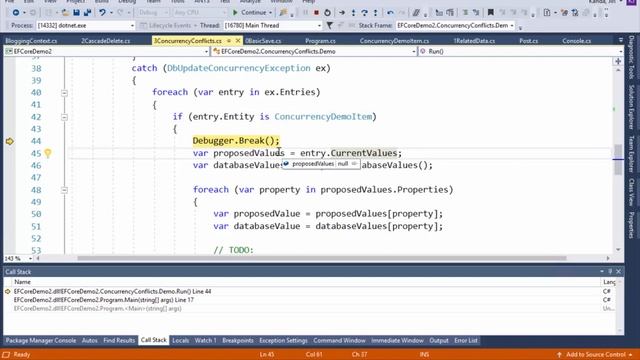Open the Diagnostic Tools side tab
Screen dimensions: 640x360
tap(631, 58)
